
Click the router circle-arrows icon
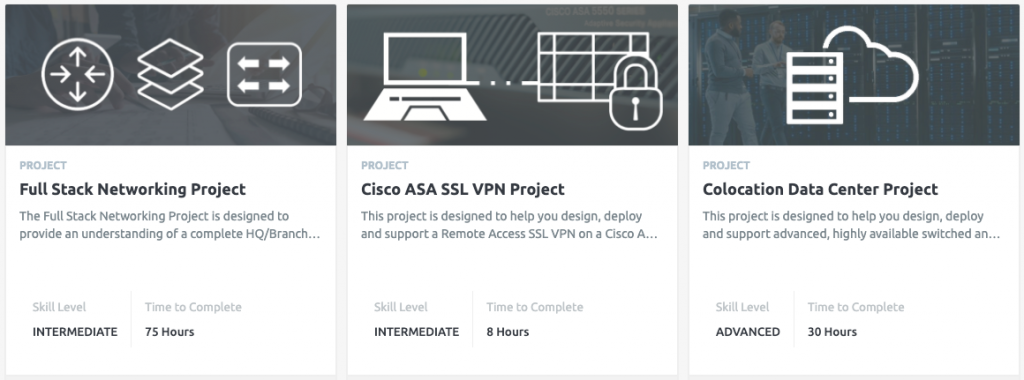(x=78, y=74)
